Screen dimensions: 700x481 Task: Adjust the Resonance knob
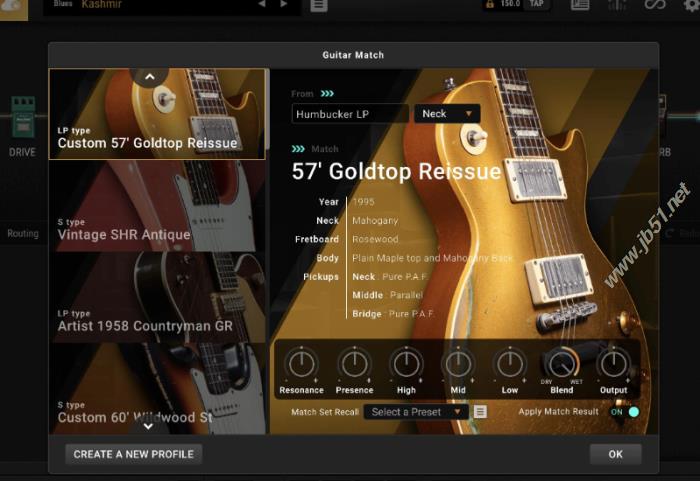[x=302, y=364]
